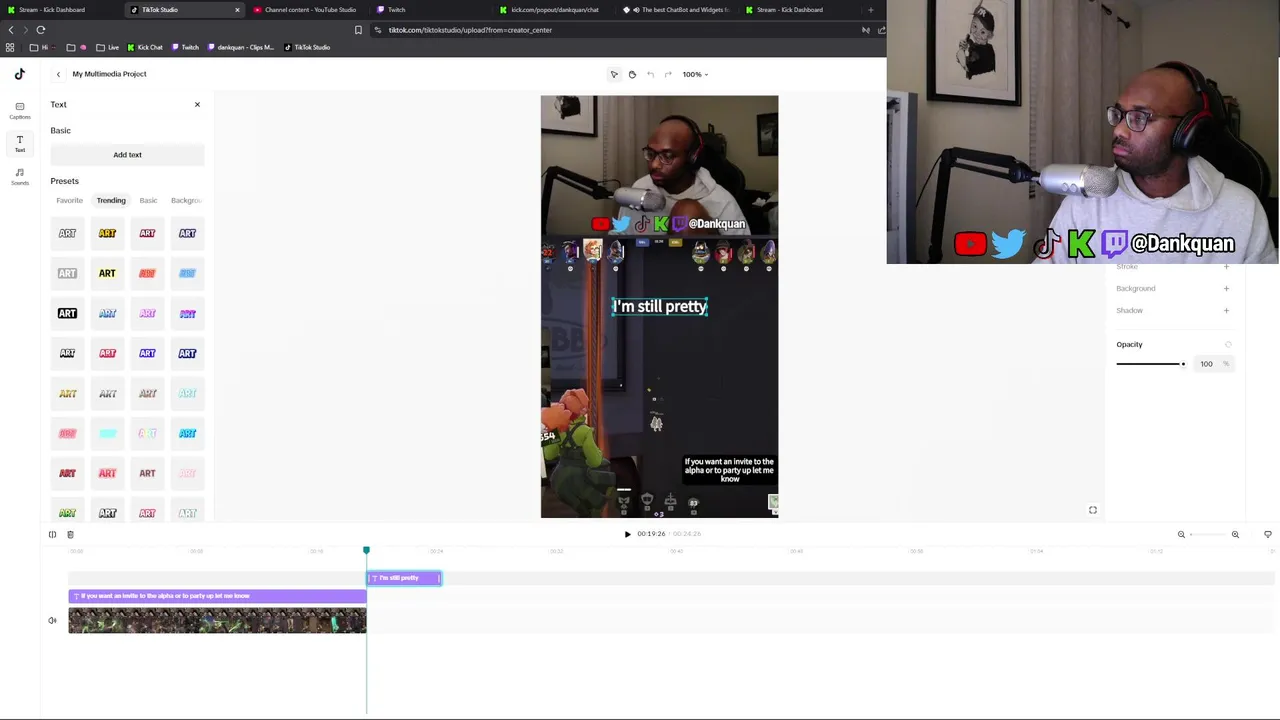Switch to the Favorite presets tab
The image size is (1280, 720).
(x=69, y=200)
